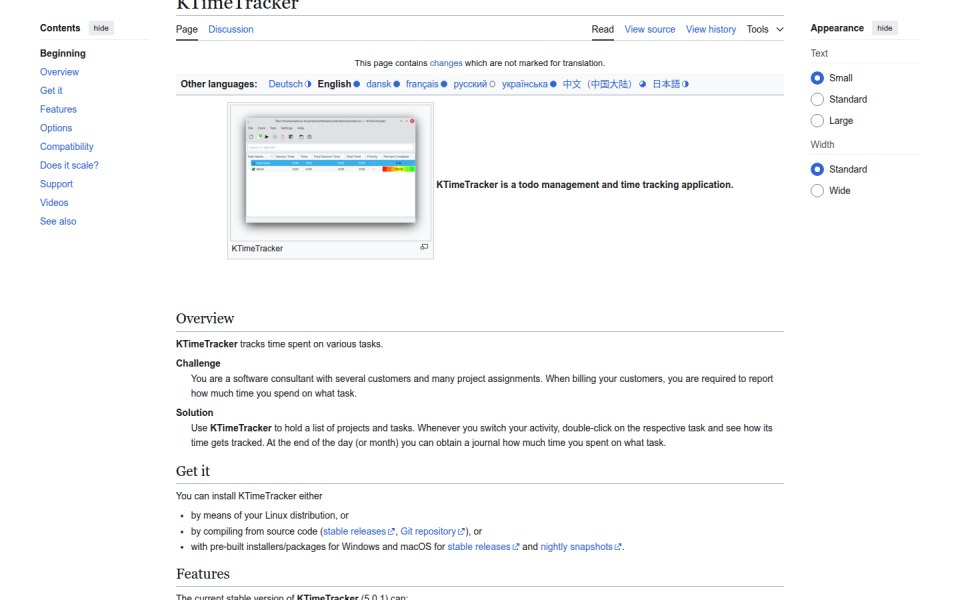The width and height of the screenshot is (960, 600).
Task: Hide the Appearance panel
Action: [884, 28]
